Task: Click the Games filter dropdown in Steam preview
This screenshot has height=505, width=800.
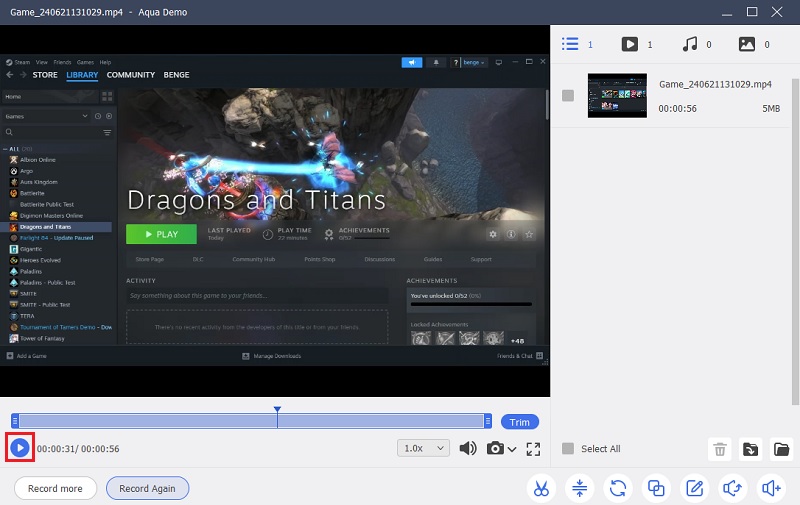Action: (46, 116)
